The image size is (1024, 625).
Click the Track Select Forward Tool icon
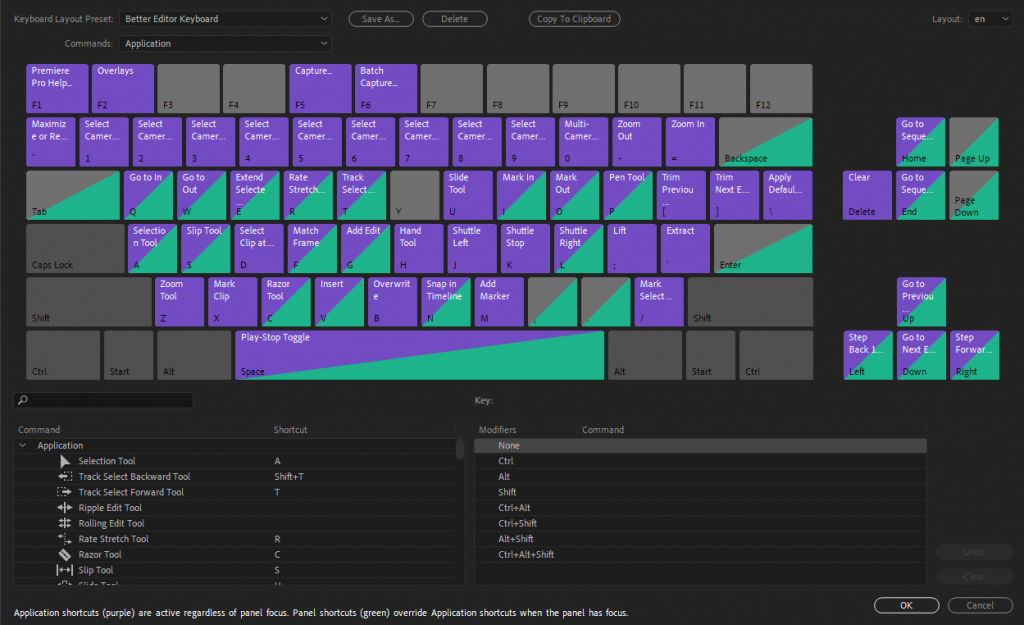click(66, 492)
